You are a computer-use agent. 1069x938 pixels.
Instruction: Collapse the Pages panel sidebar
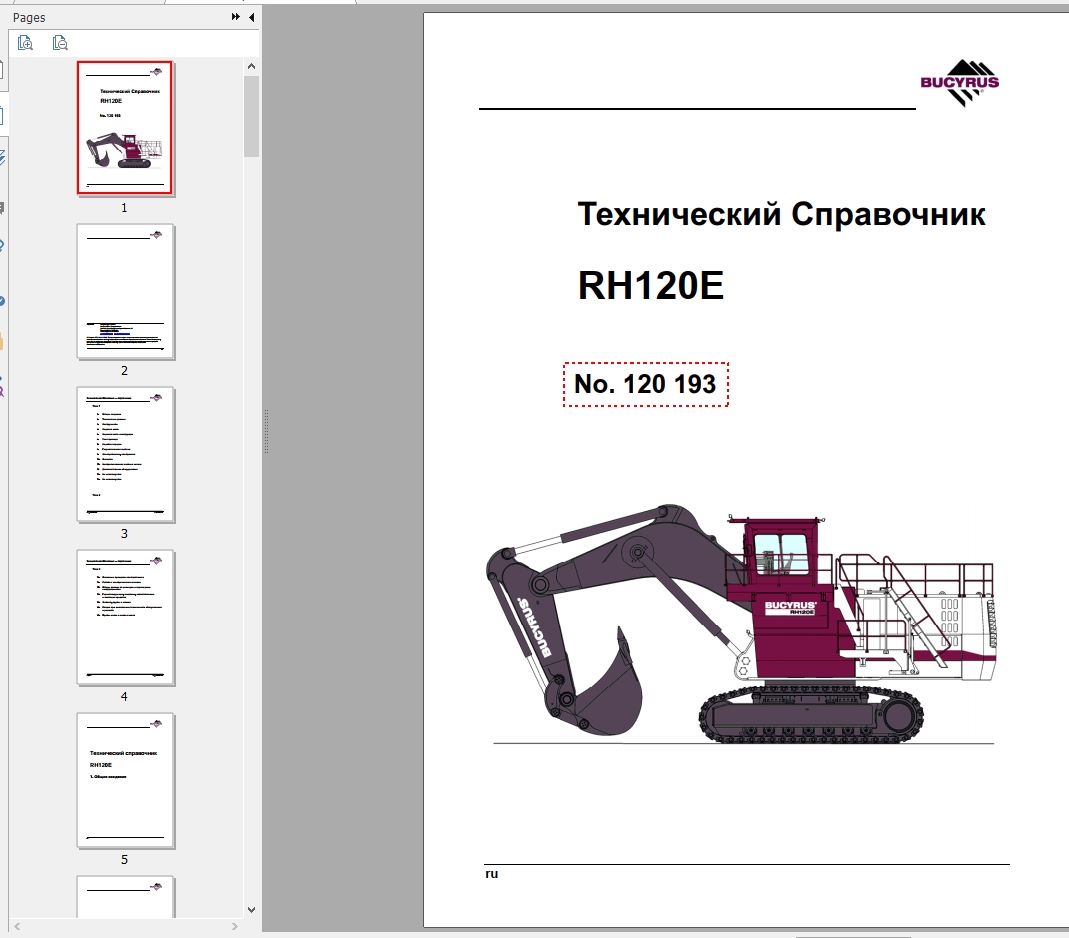pyautogui.click(x=250, y=17)
